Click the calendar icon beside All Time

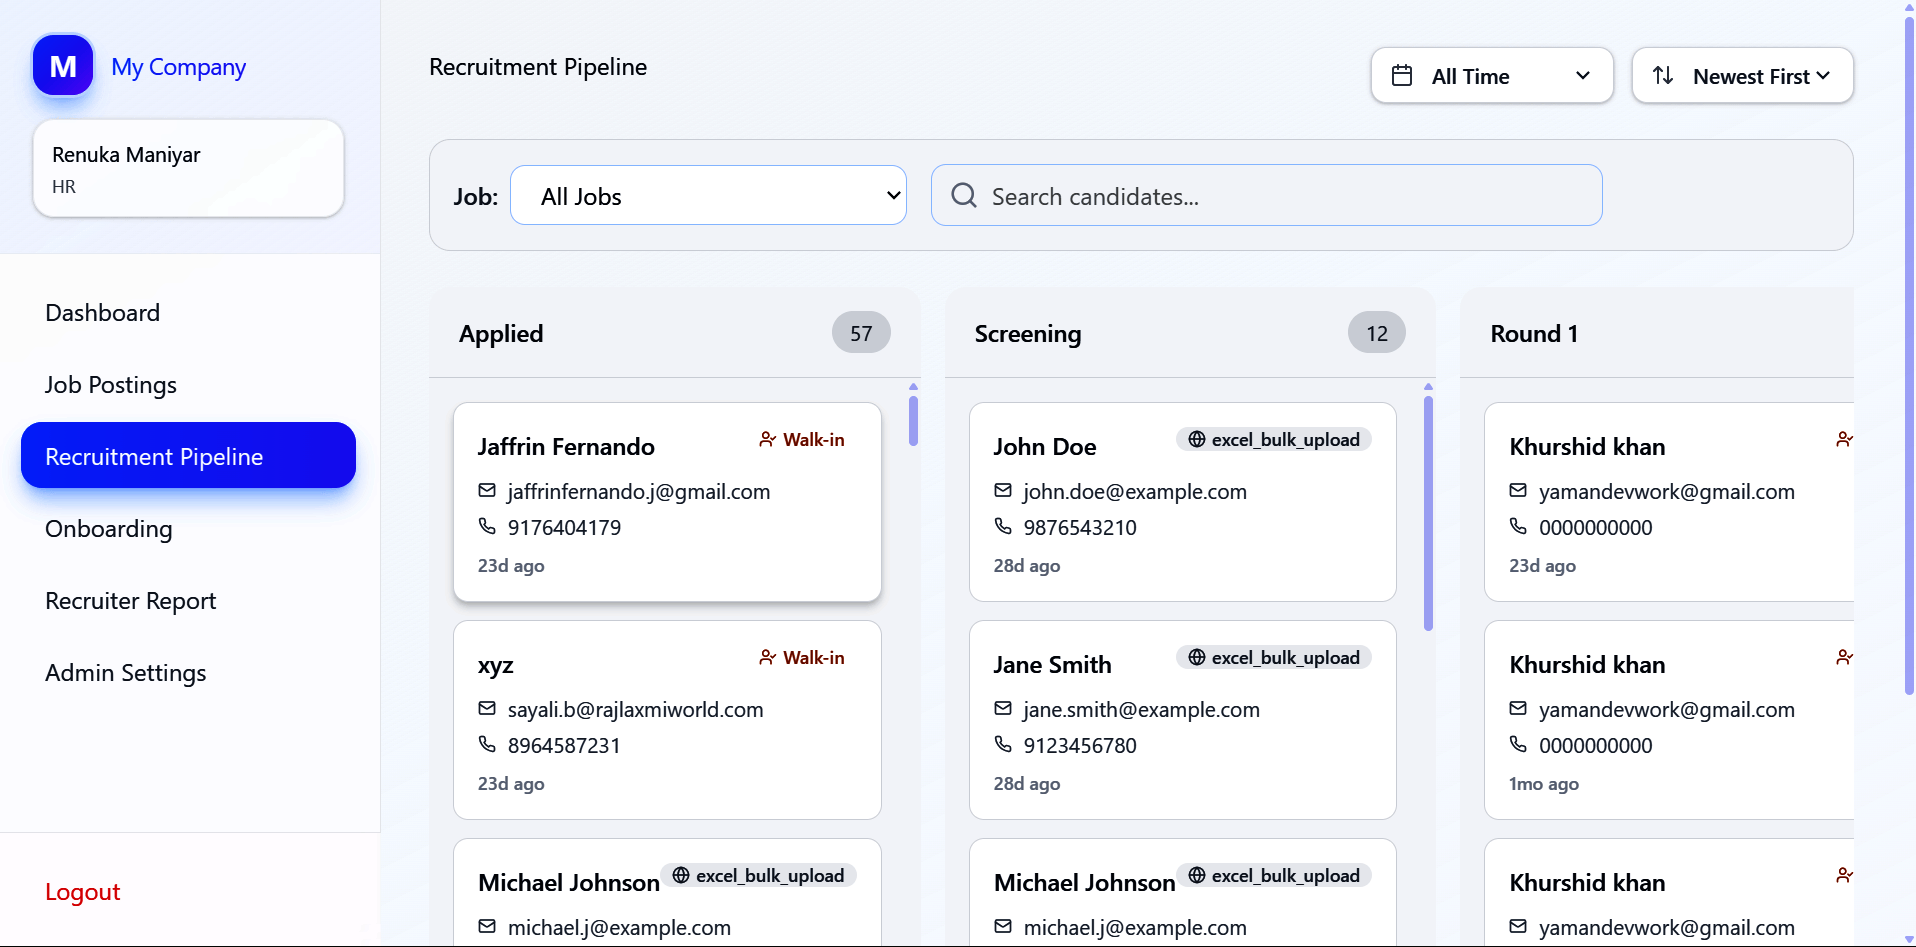(x=1402, y=76)
